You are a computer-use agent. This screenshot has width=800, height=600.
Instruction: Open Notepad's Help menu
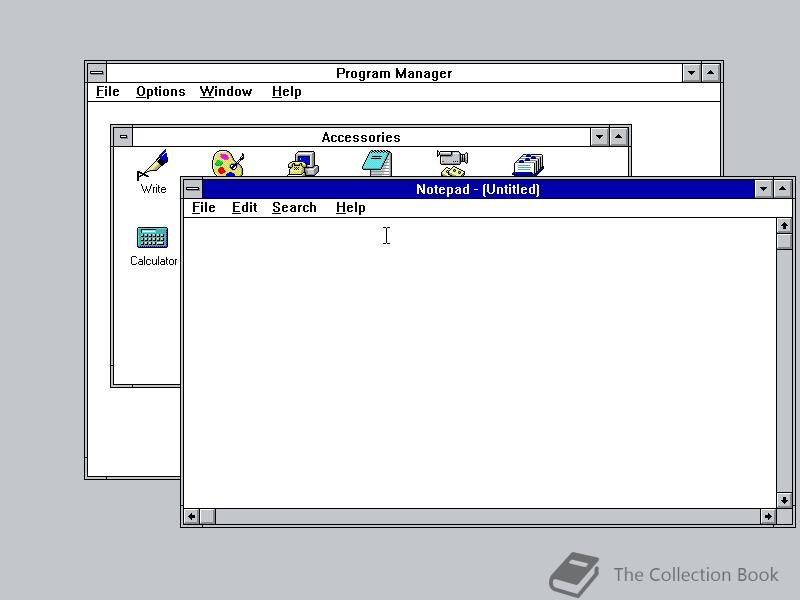350,207
